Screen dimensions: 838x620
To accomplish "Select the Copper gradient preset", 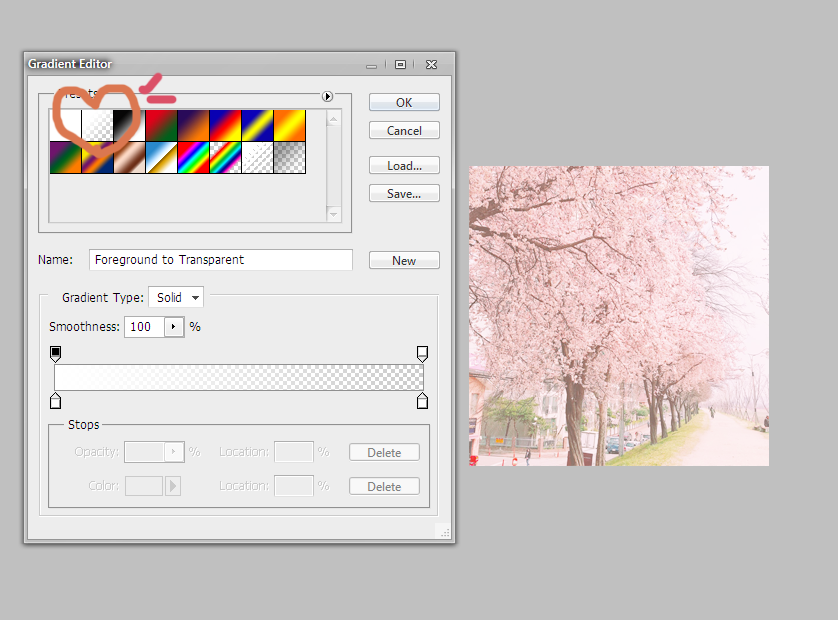I will [129, 157].
